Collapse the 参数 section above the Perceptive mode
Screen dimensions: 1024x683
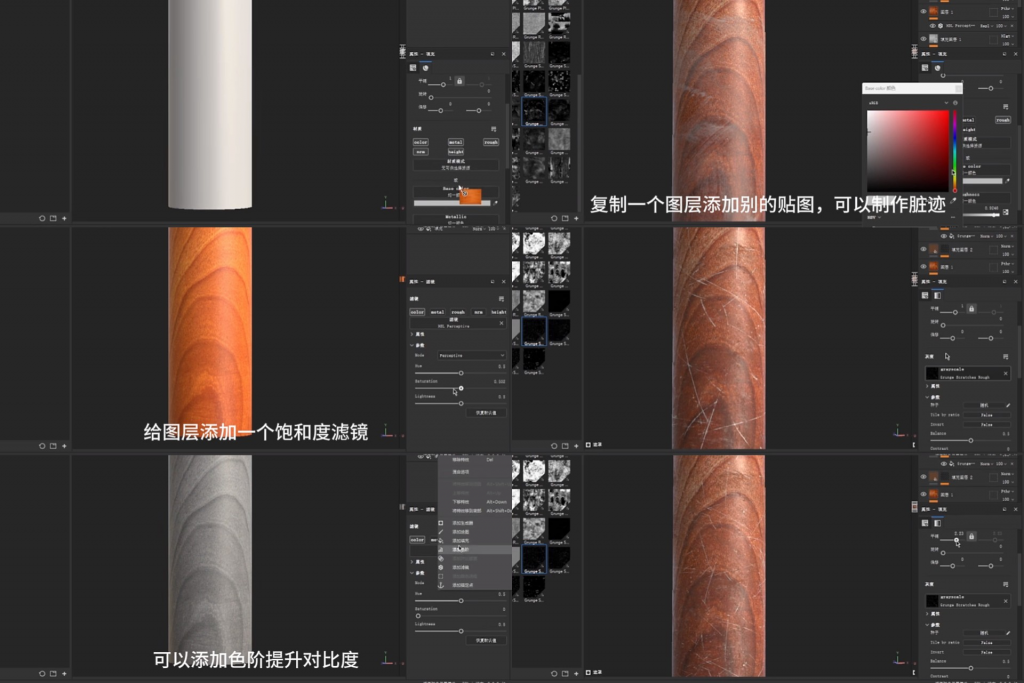(412, 345)
